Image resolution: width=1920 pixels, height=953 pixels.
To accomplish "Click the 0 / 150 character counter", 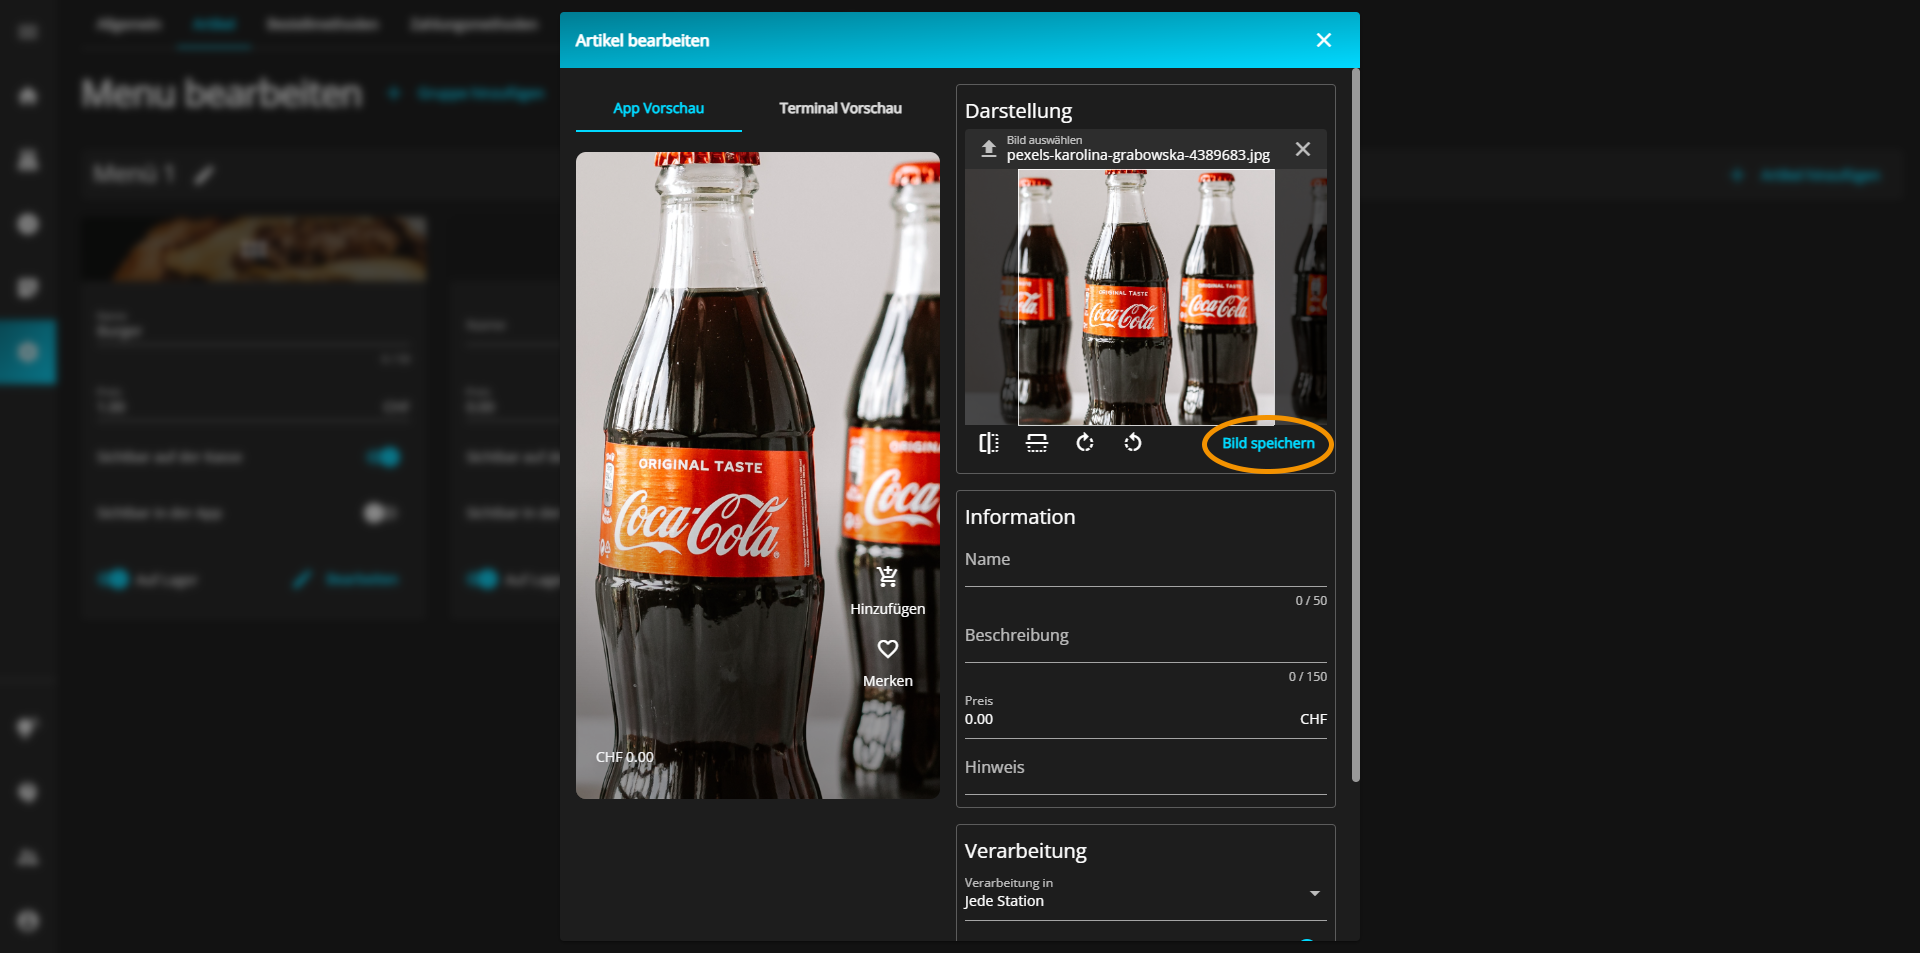I will [1308, 677].
